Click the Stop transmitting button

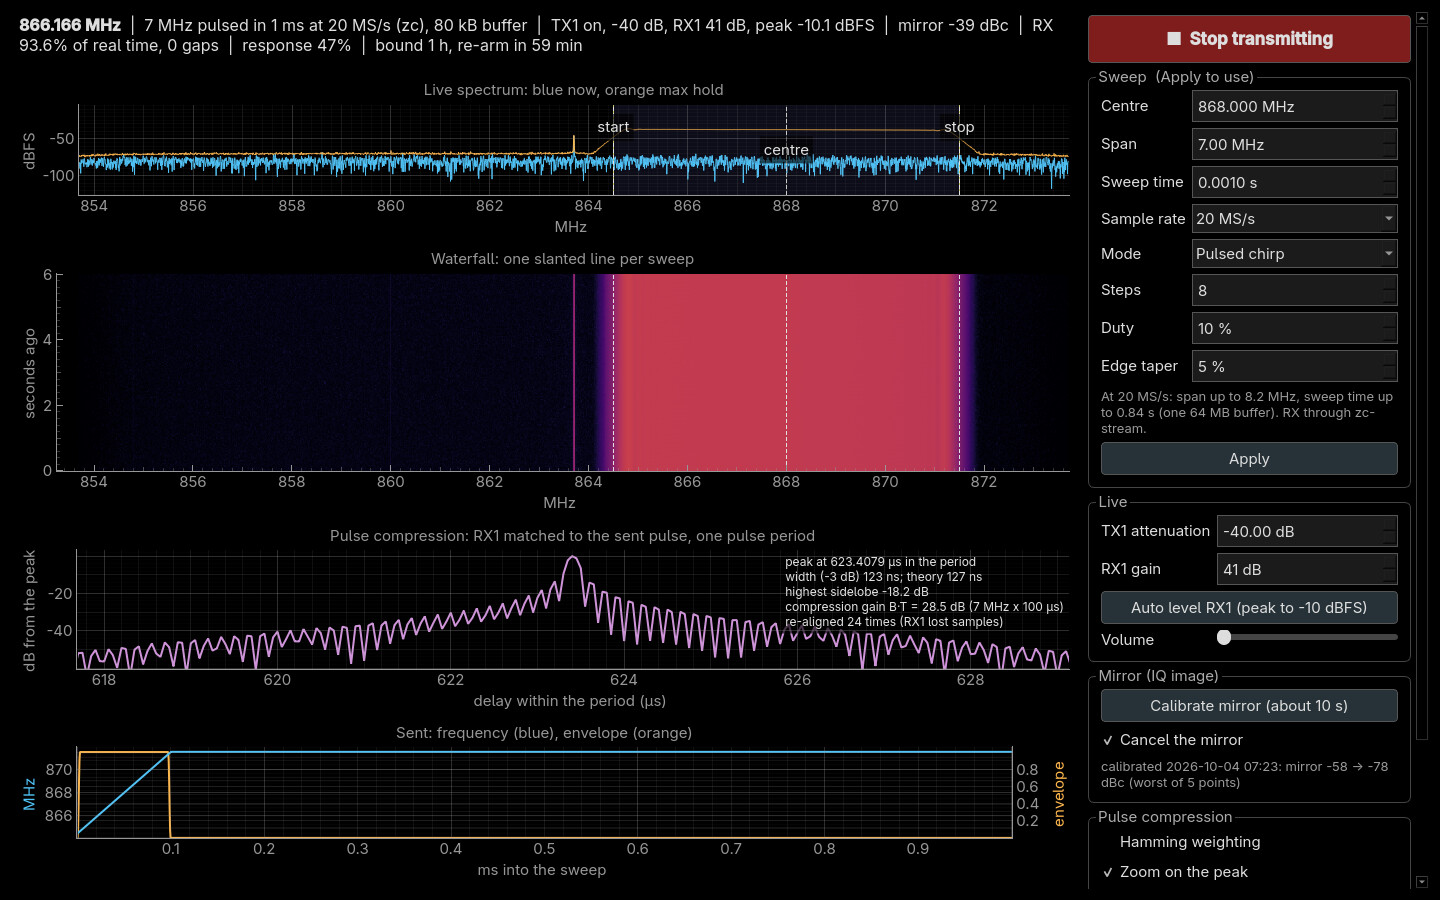1249,39
